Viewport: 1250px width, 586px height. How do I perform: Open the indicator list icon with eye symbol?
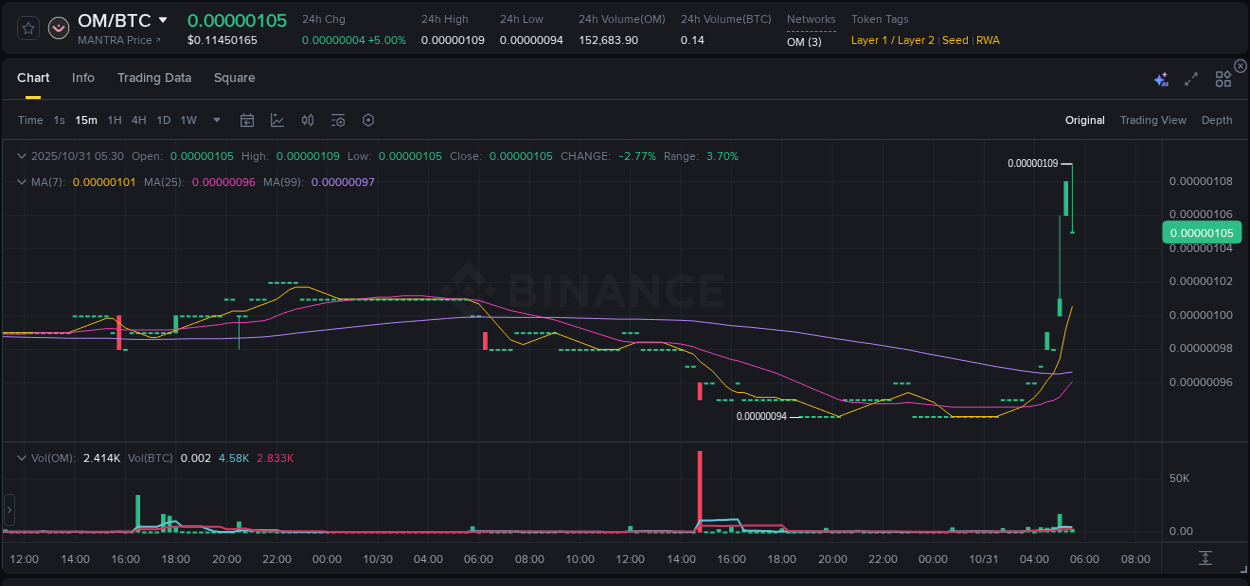point(337,120)
